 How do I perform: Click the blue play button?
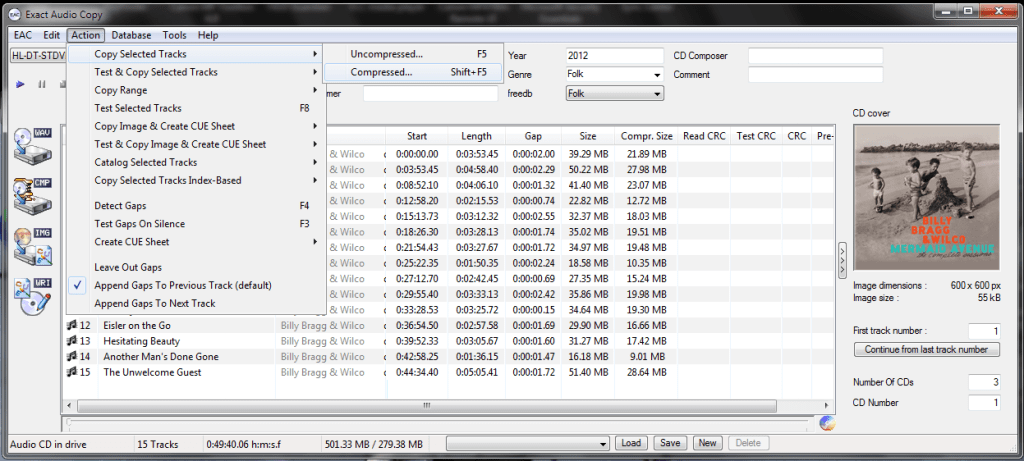20,84
